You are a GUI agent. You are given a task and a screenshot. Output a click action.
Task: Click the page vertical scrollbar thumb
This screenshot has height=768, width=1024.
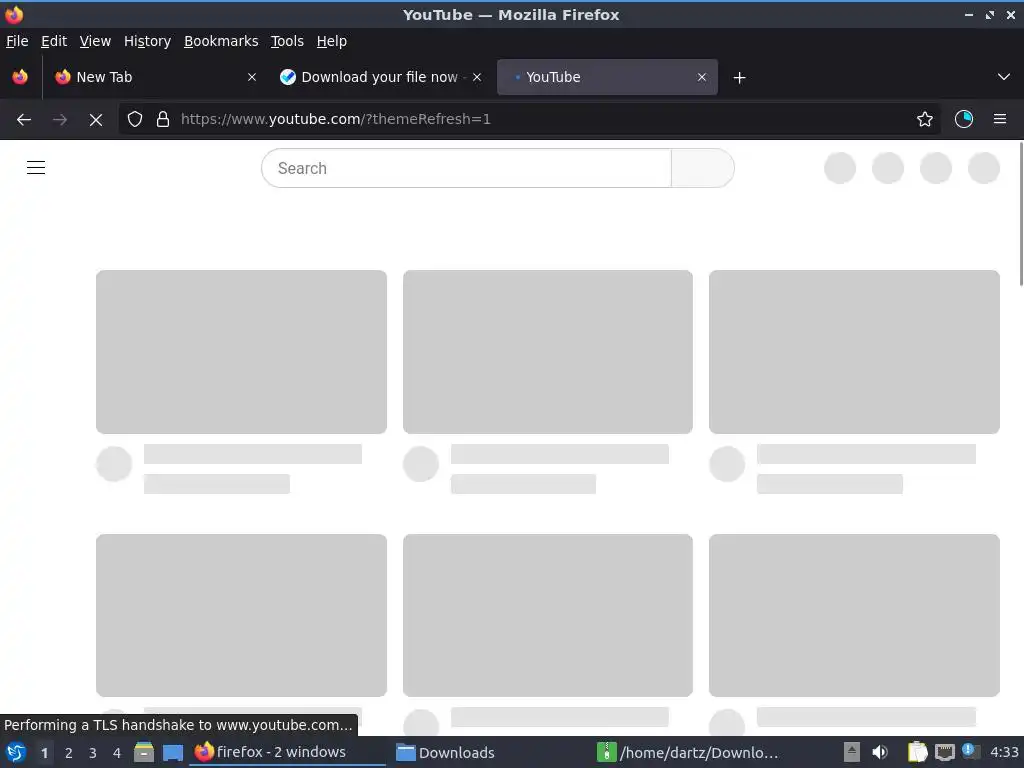point(1021,213)
